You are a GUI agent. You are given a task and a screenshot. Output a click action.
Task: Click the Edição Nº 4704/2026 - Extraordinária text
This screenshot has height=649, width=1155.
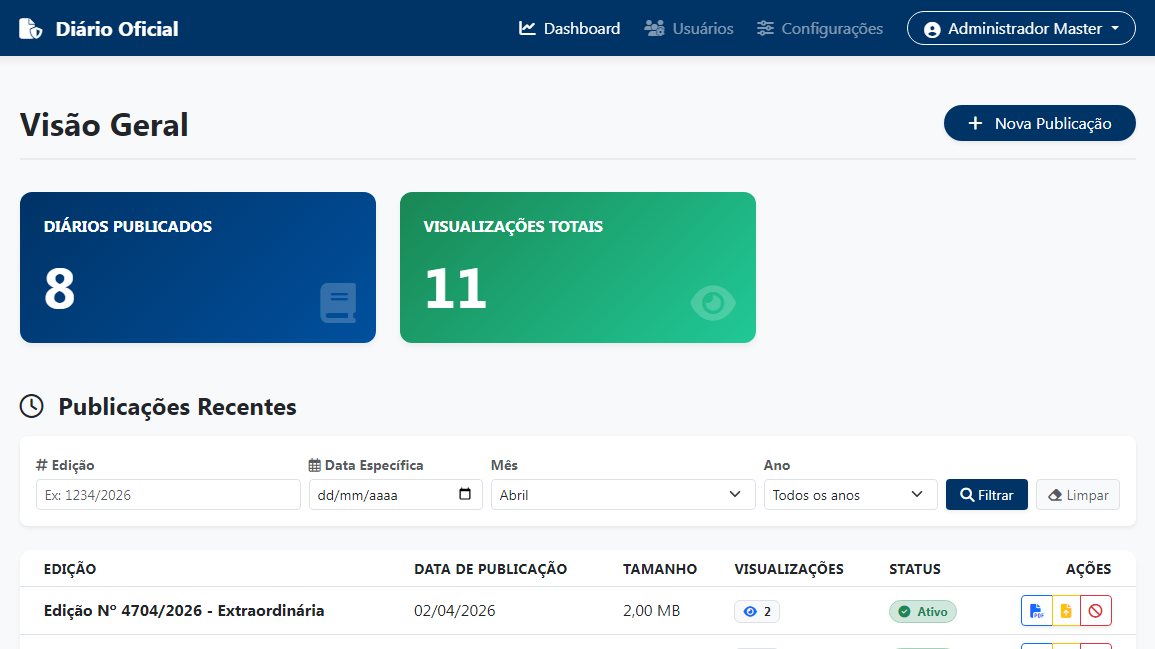[x=184, y=611]
